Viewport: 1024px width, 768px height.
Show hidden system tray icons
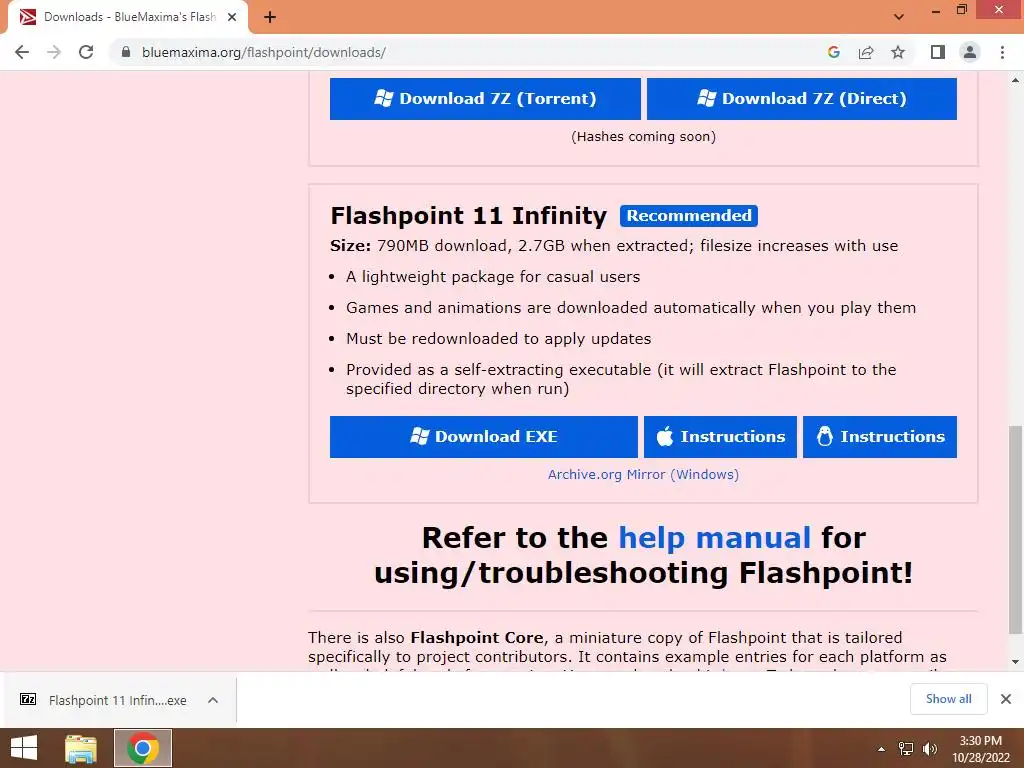point(881,749)
